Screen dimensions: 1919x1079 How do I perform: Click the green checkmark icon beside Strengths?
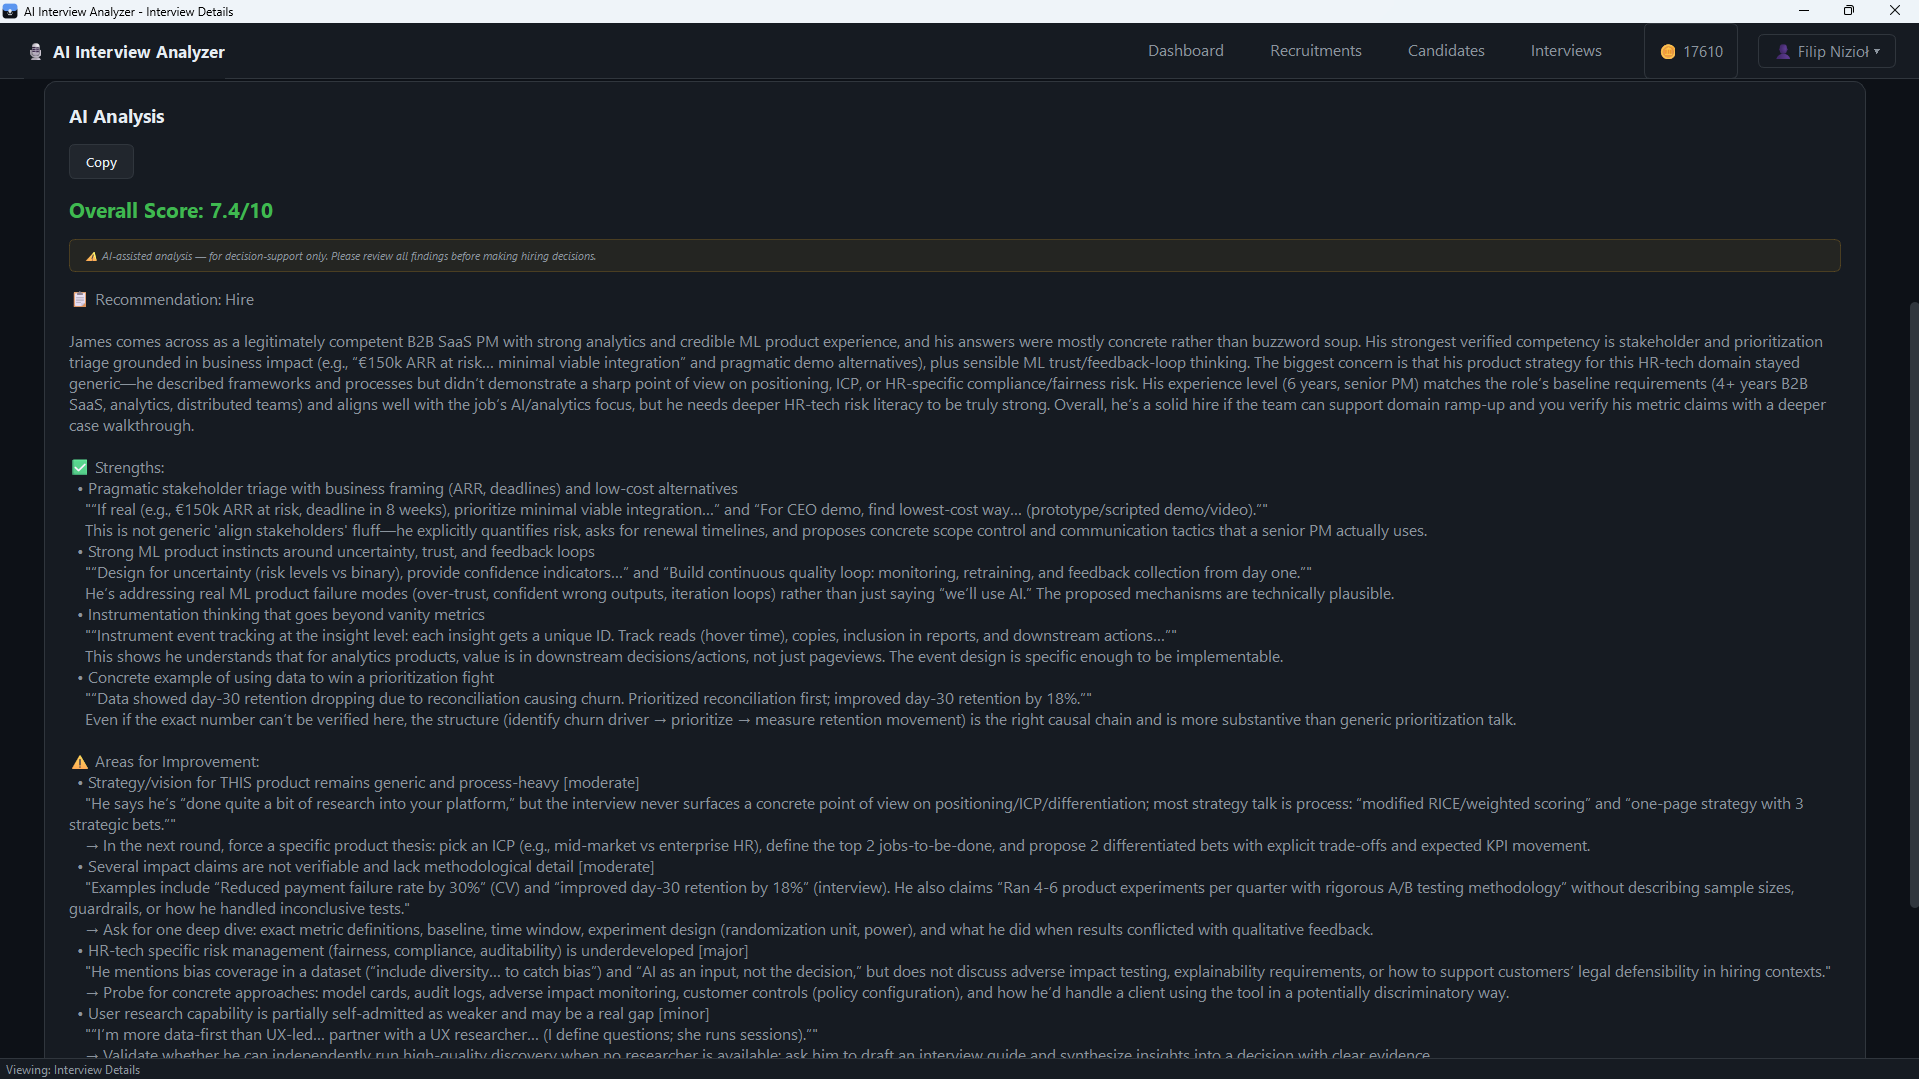(80, 468)
